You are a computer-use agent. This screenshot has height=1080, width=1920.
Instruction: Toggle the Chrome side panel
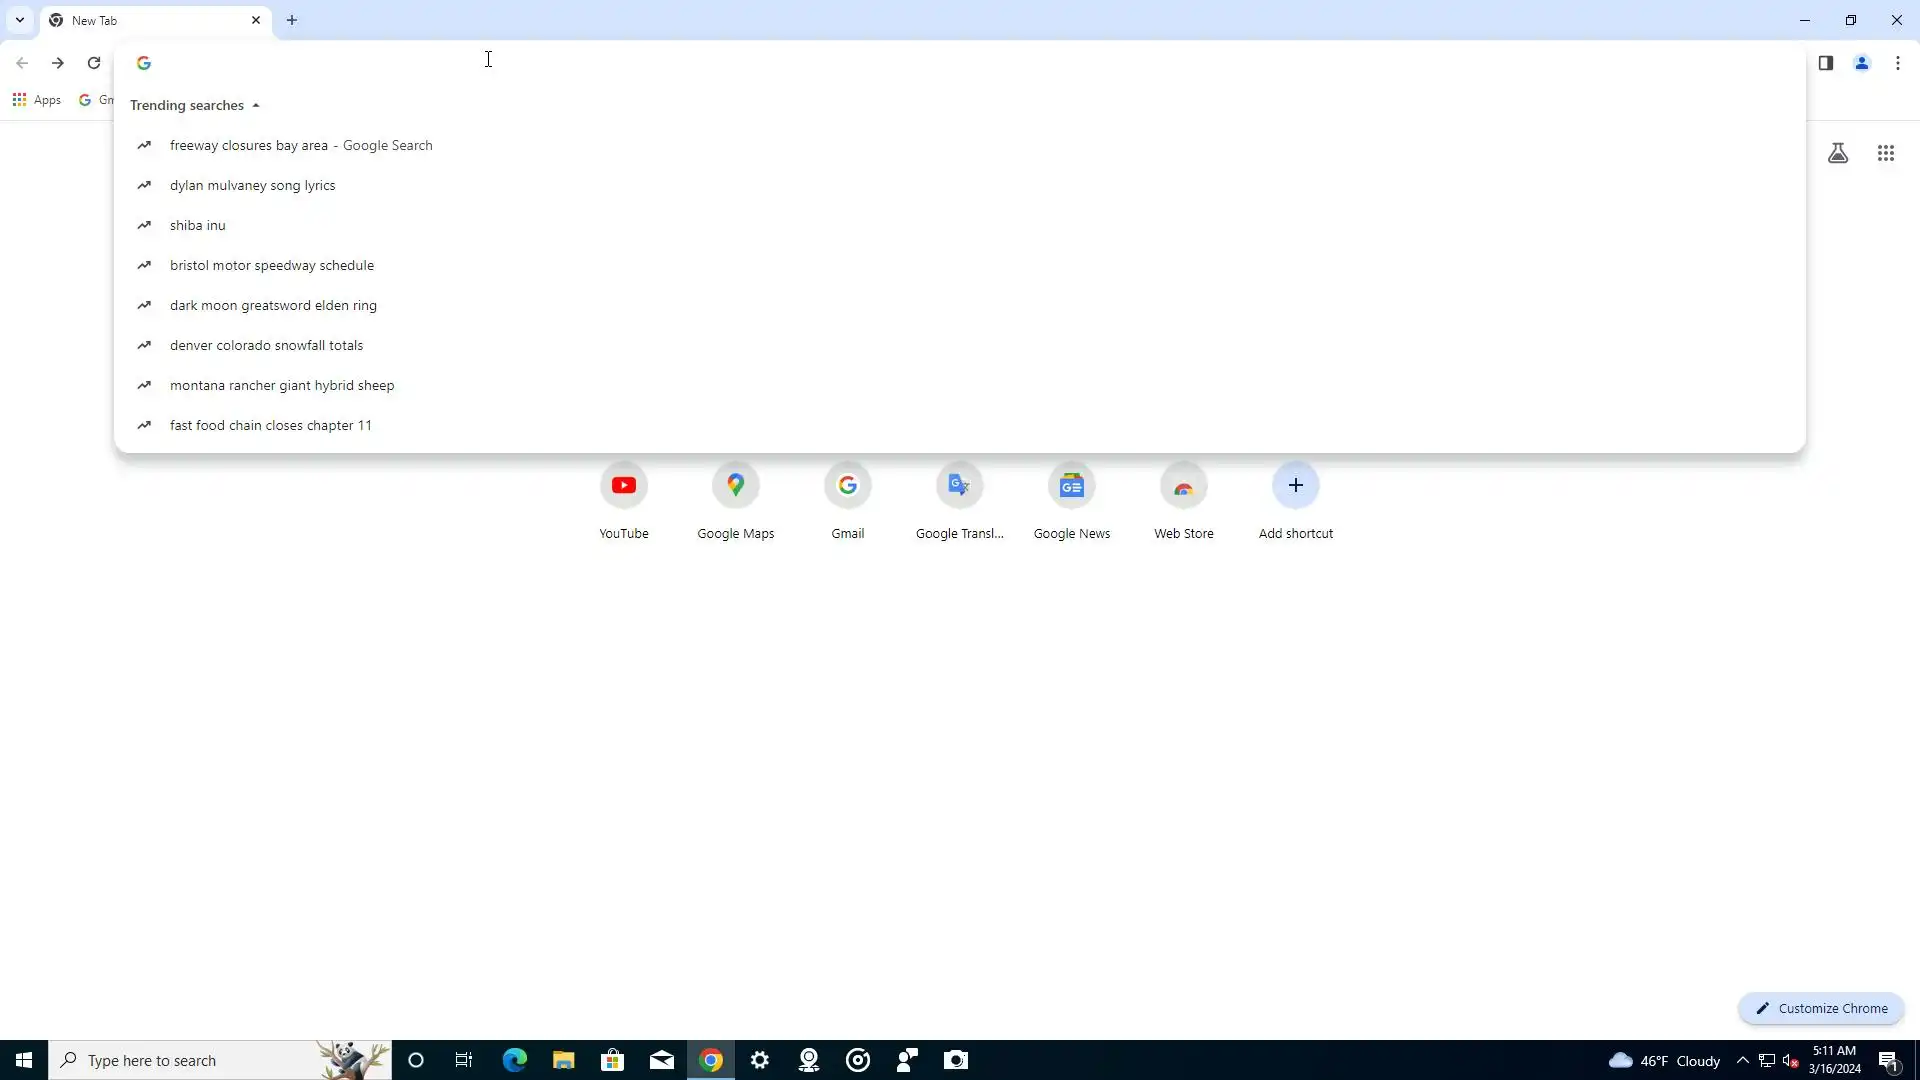(x=1826, y=63)
